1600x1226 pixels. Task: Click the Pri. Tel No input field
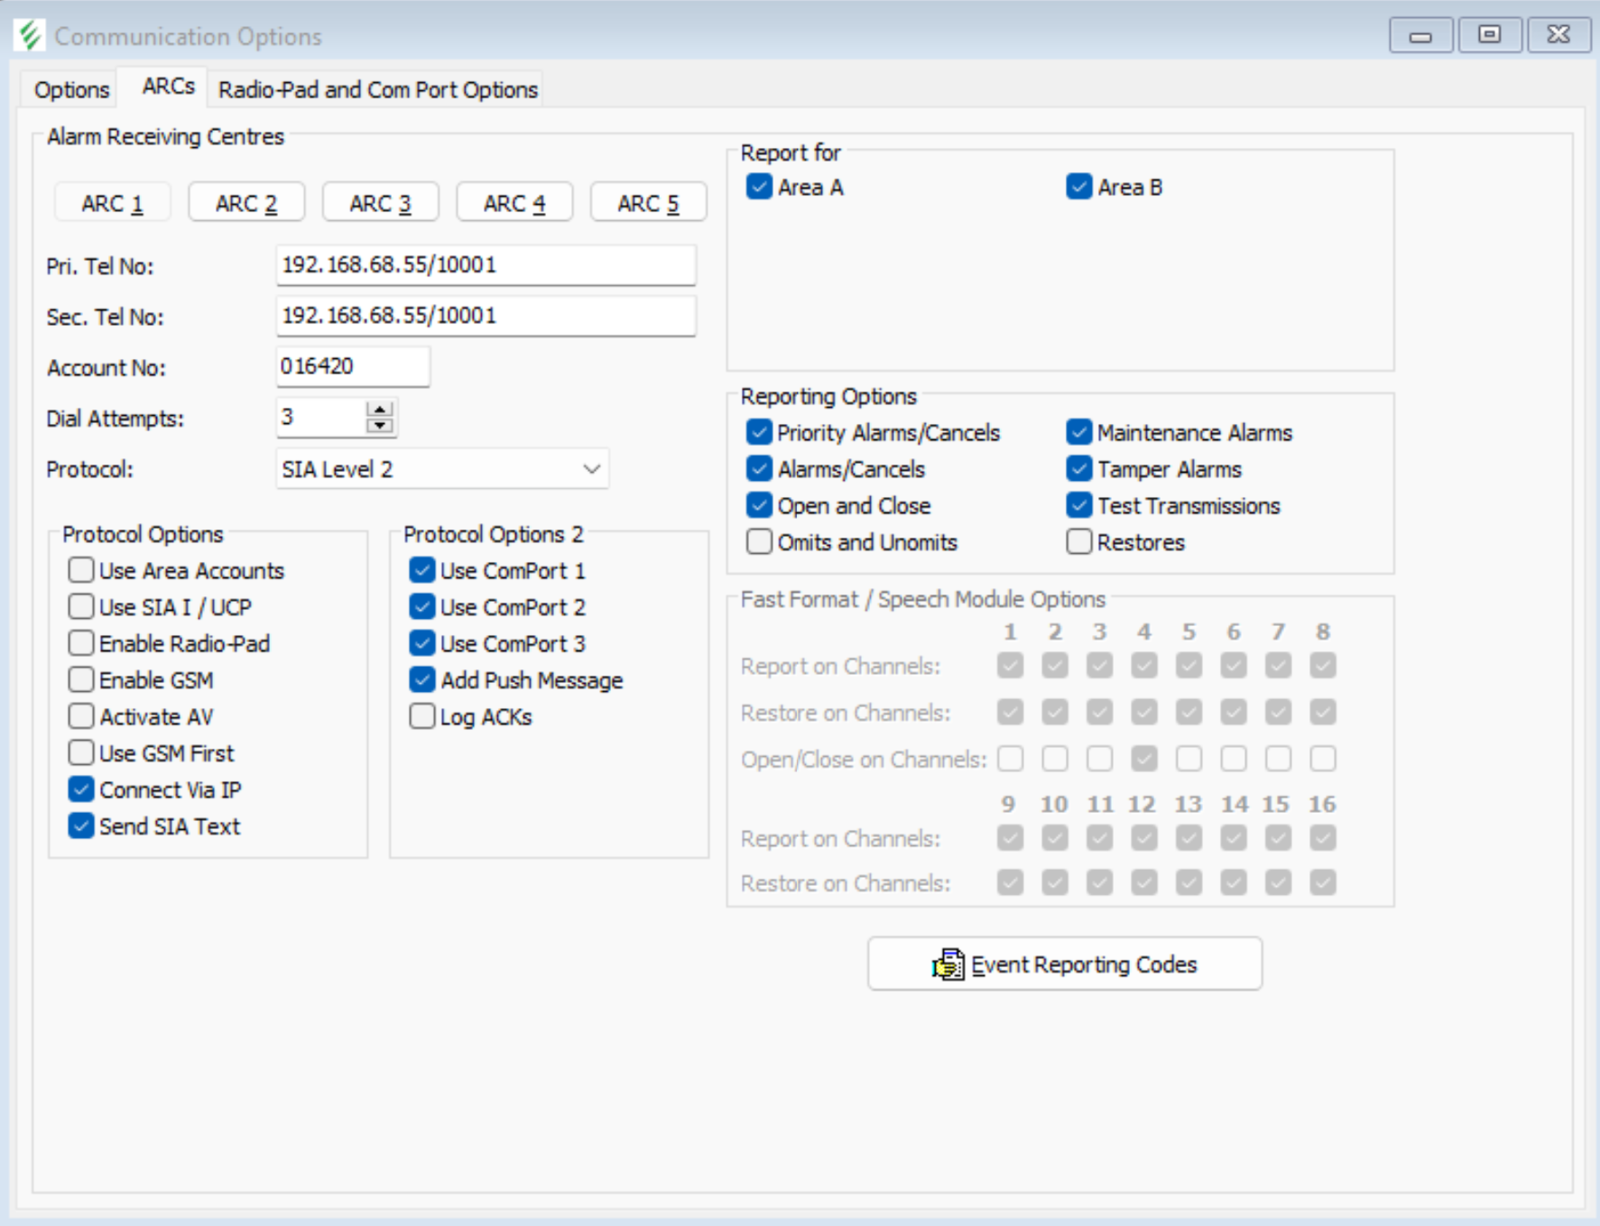(485, 265)
